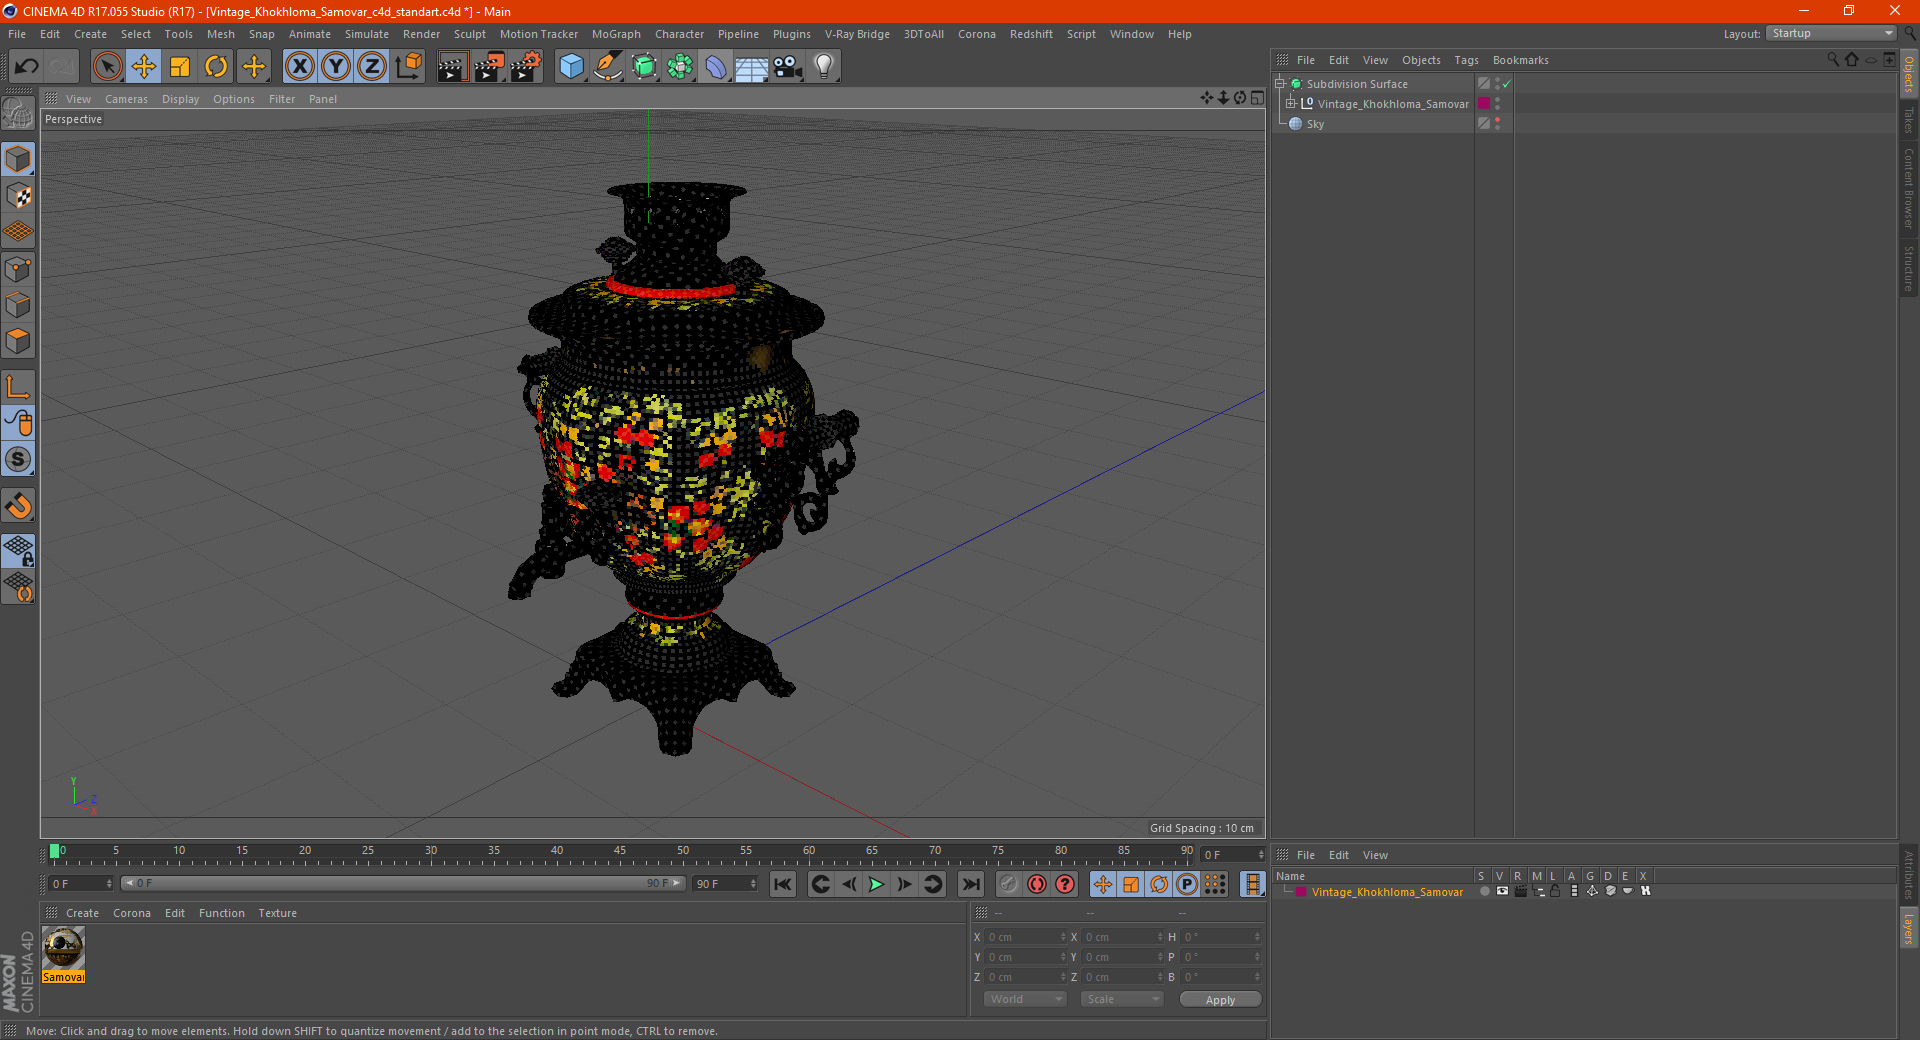The height and width of the screenshot is (1040, 1920).
Task: Open the Simulate menu
Action: tap(367, 34)
